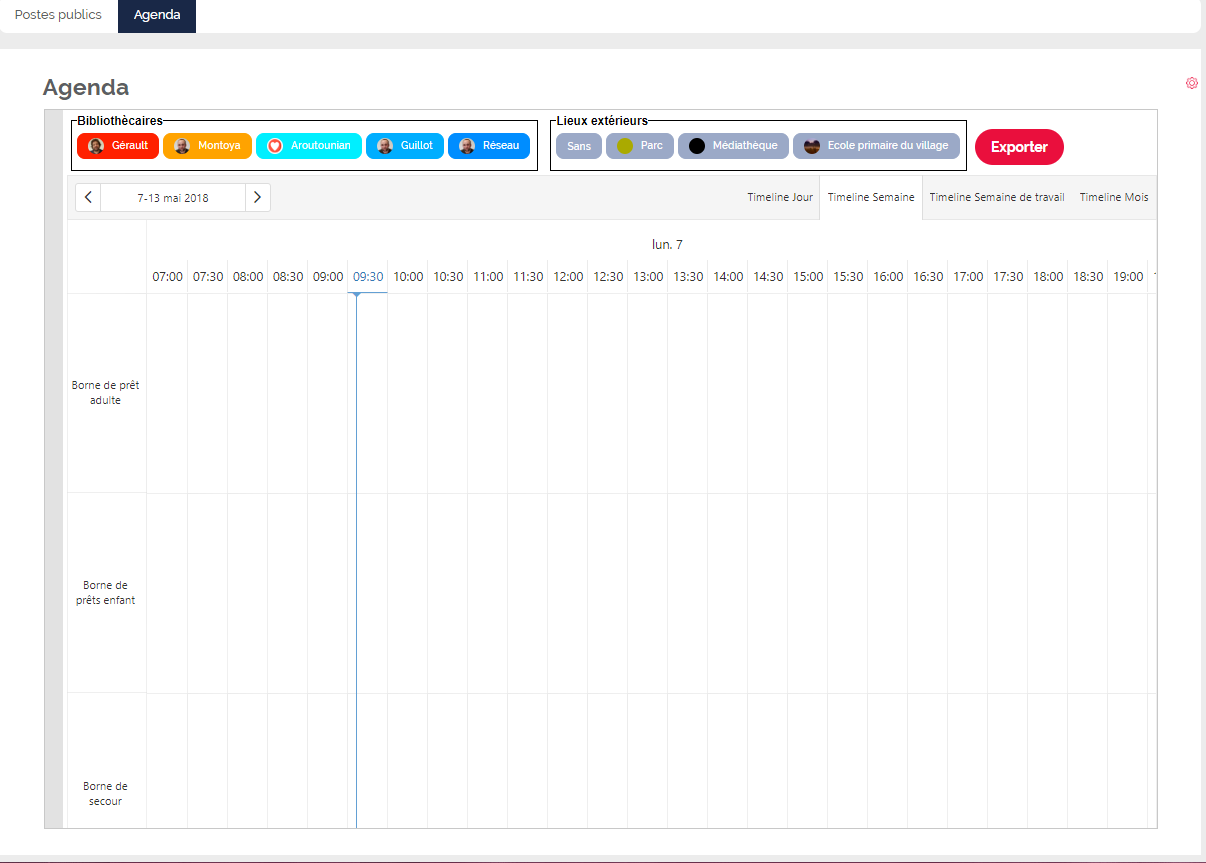The image size is (1206, 863).
Task: Select the Borne de prêt adulte row
Action: coord(106,393)
